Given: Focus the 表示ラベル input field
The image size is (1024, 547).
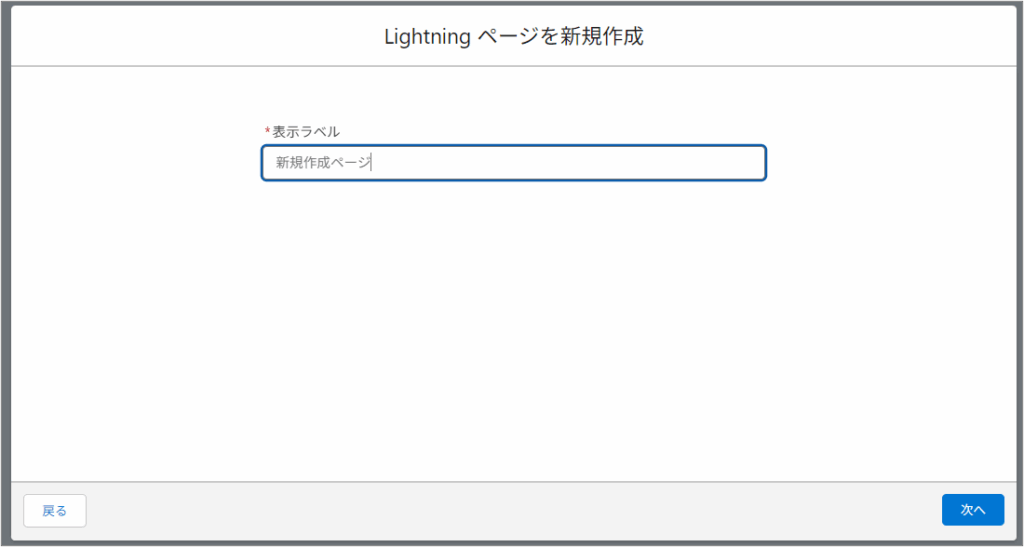Looking at the screenshot, I should click(513, 163).
